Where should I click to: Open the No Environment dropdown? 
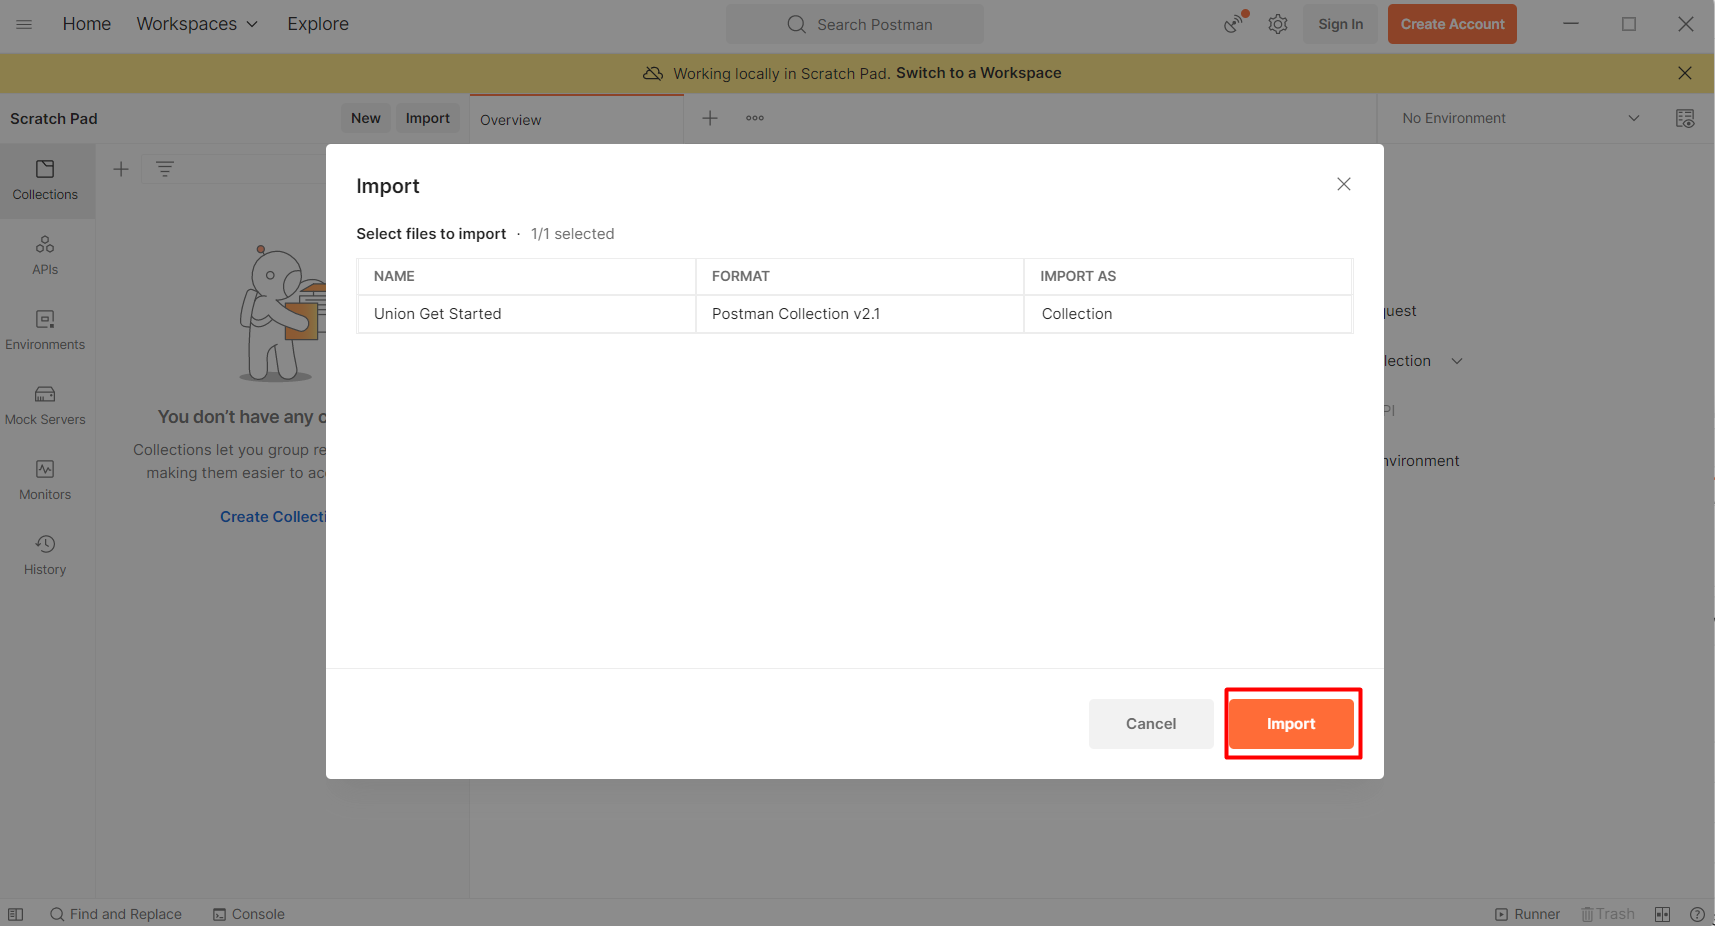click(x=1521, y=118)
